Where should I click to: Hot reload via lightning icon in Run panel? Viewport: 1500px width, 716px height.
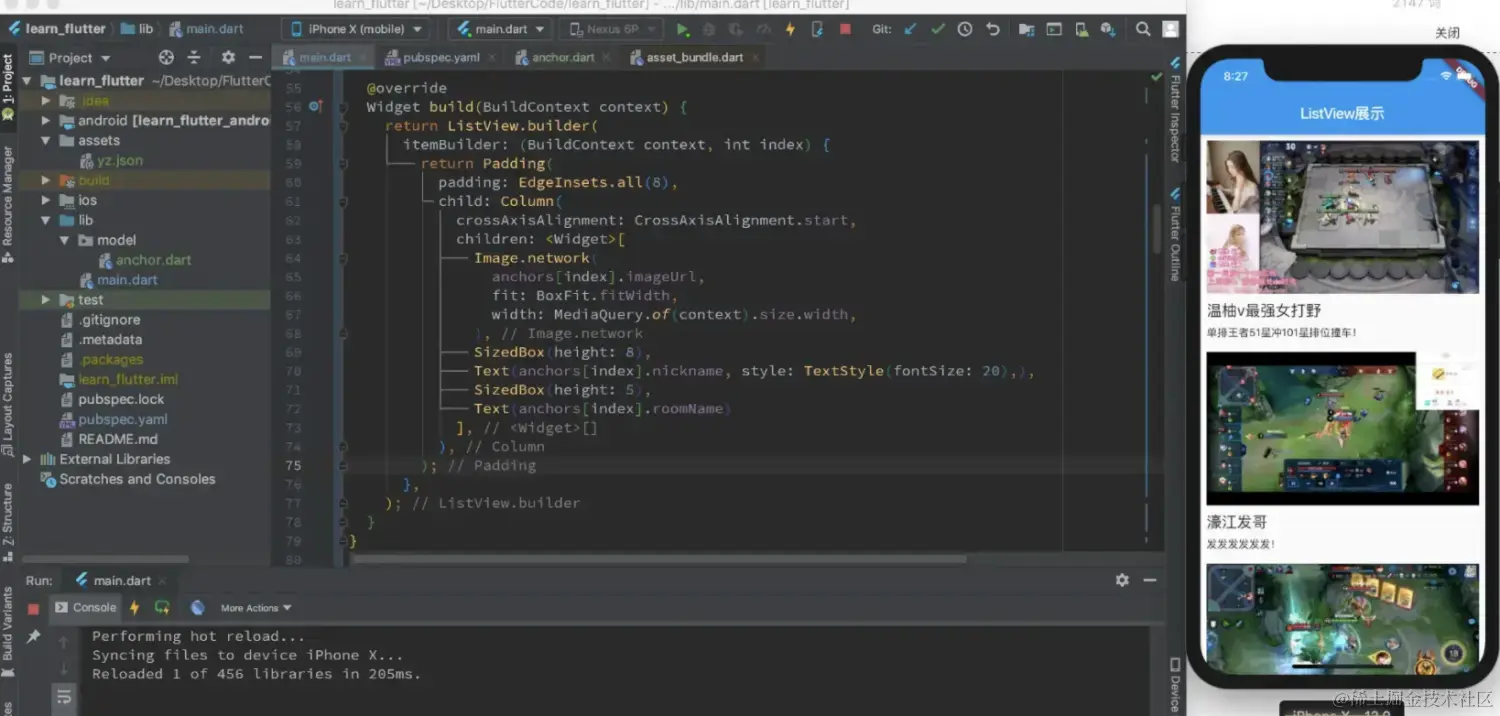pyautogui.click(x=135, y=608)
